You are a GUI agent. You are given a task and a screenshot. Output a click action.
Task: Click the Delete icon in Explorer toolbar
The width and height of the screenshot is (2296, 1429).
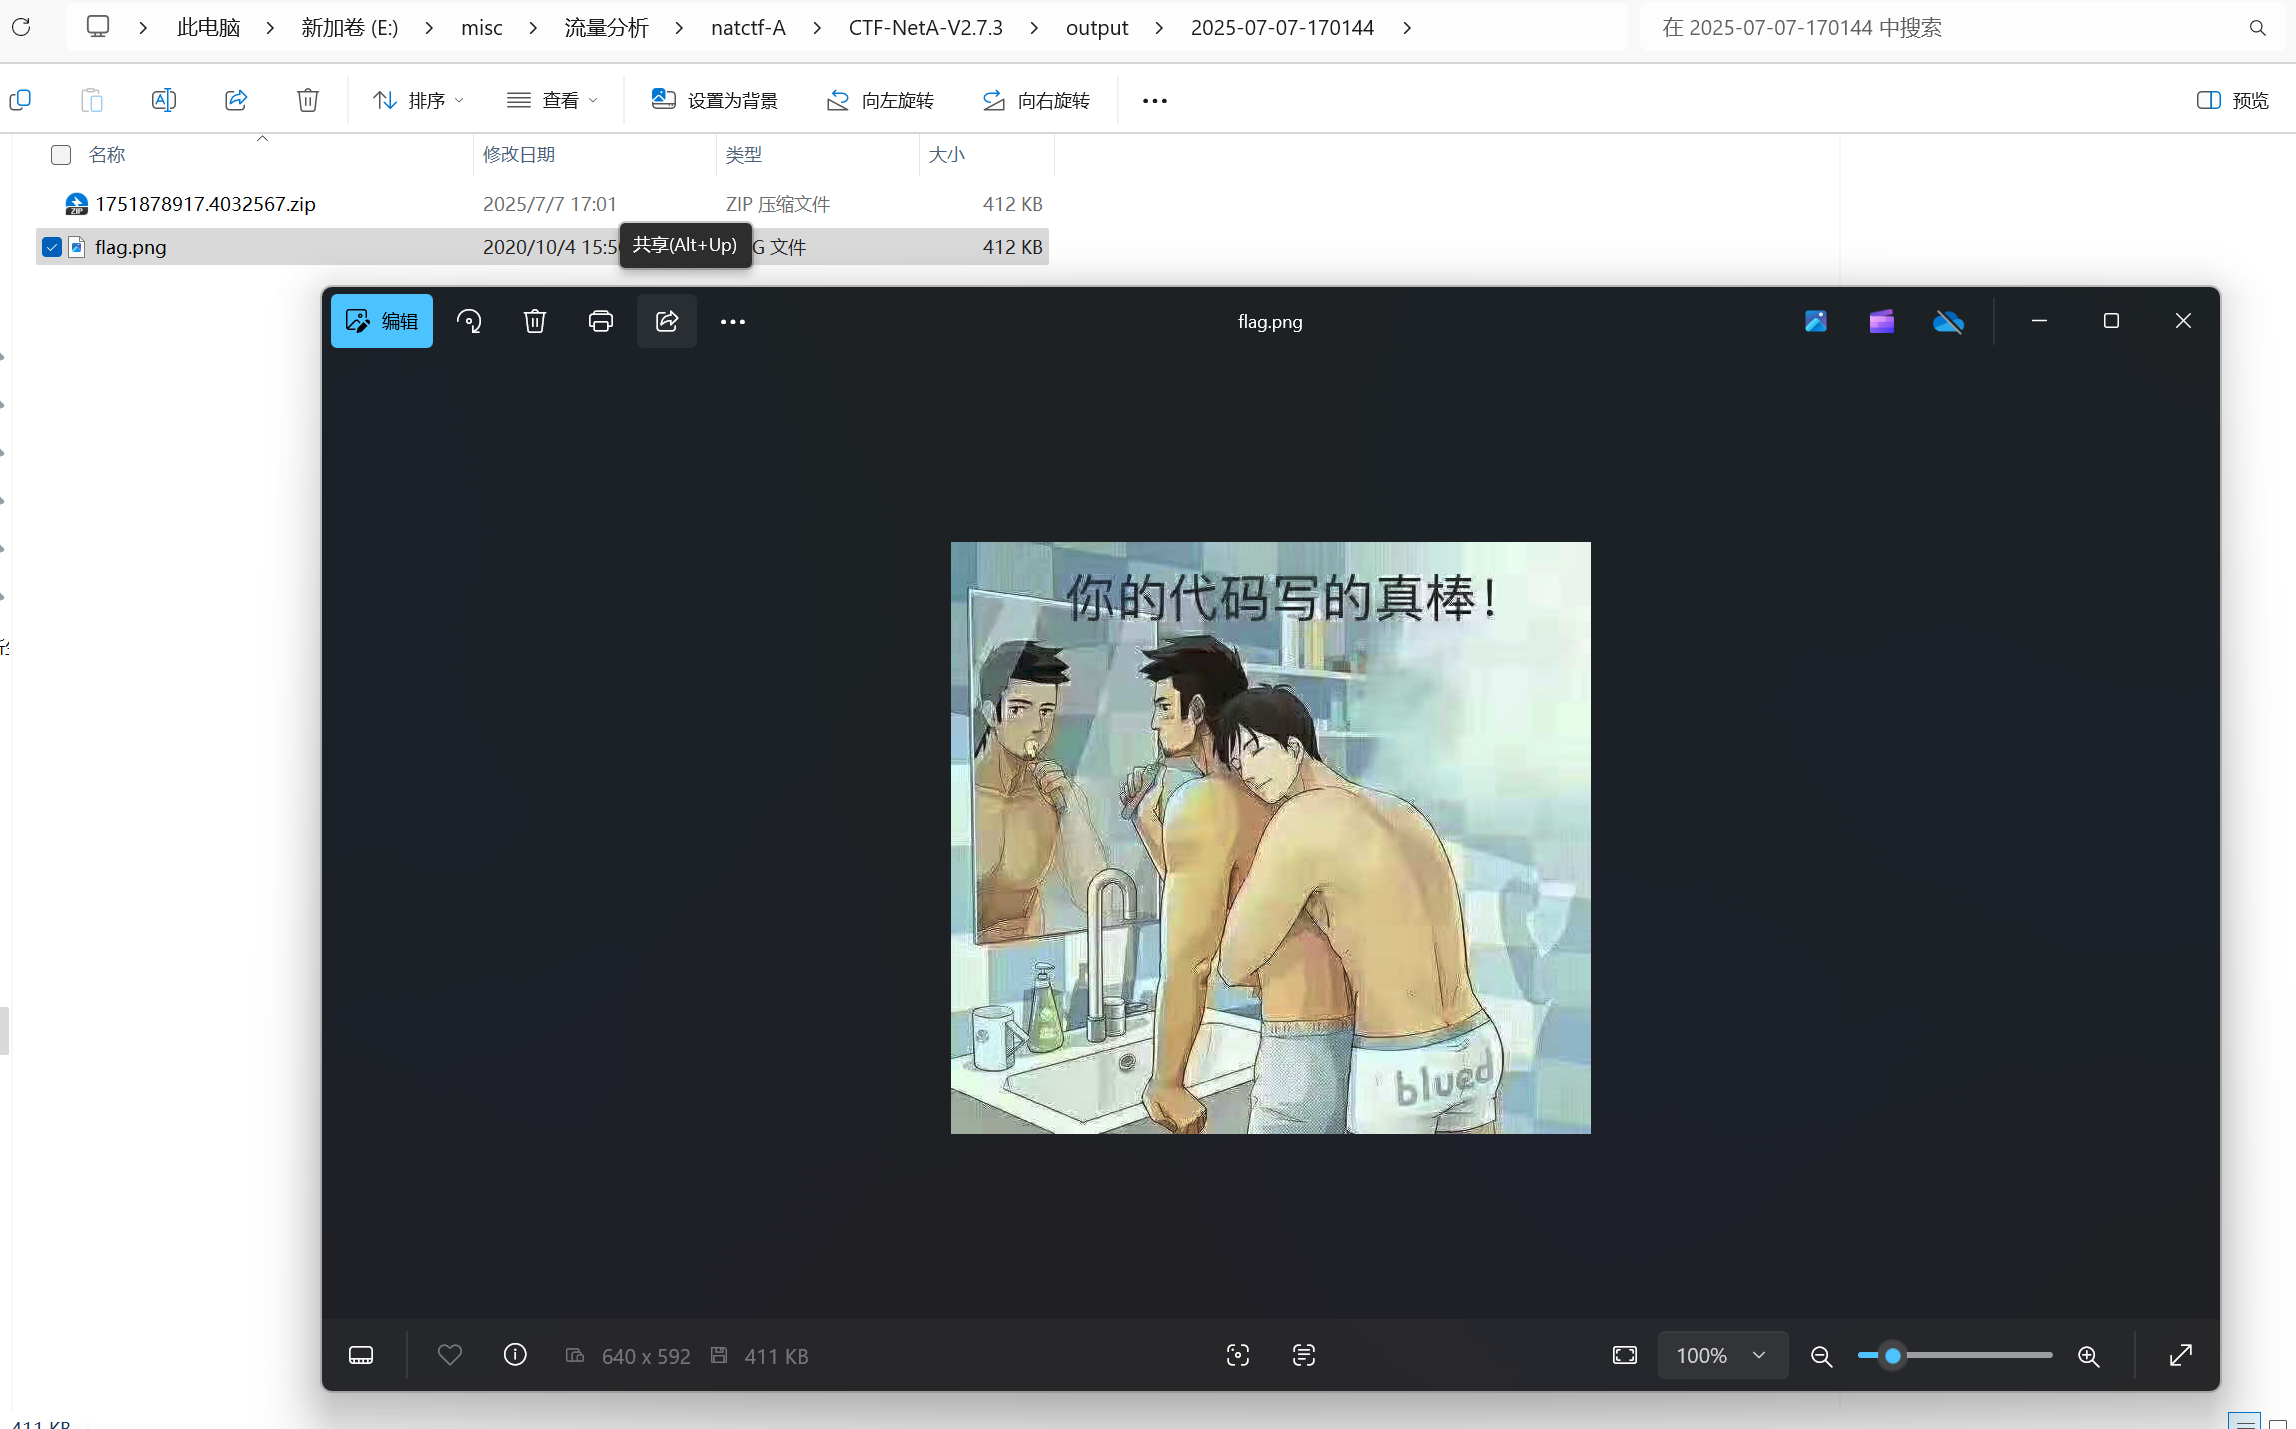[308, 100]
